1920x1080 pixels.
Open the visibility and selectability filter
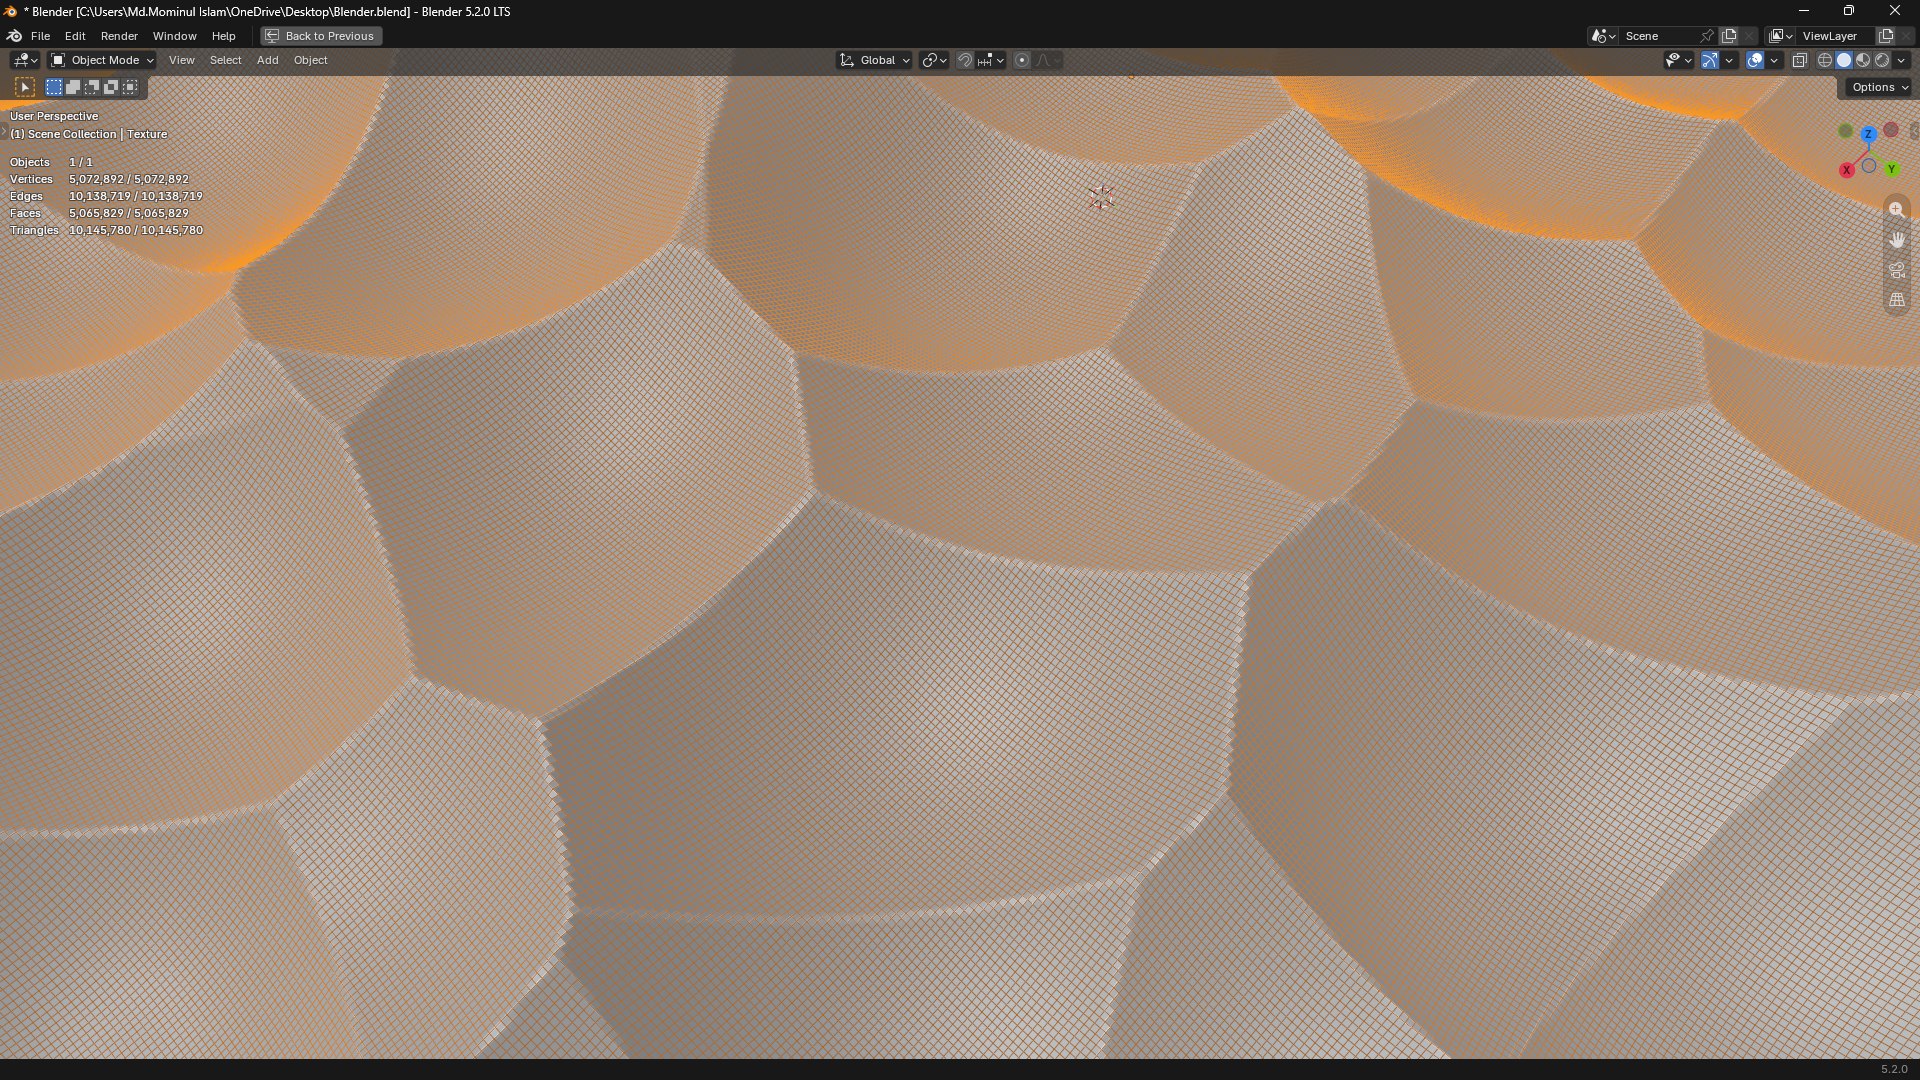click(1678, 60)
